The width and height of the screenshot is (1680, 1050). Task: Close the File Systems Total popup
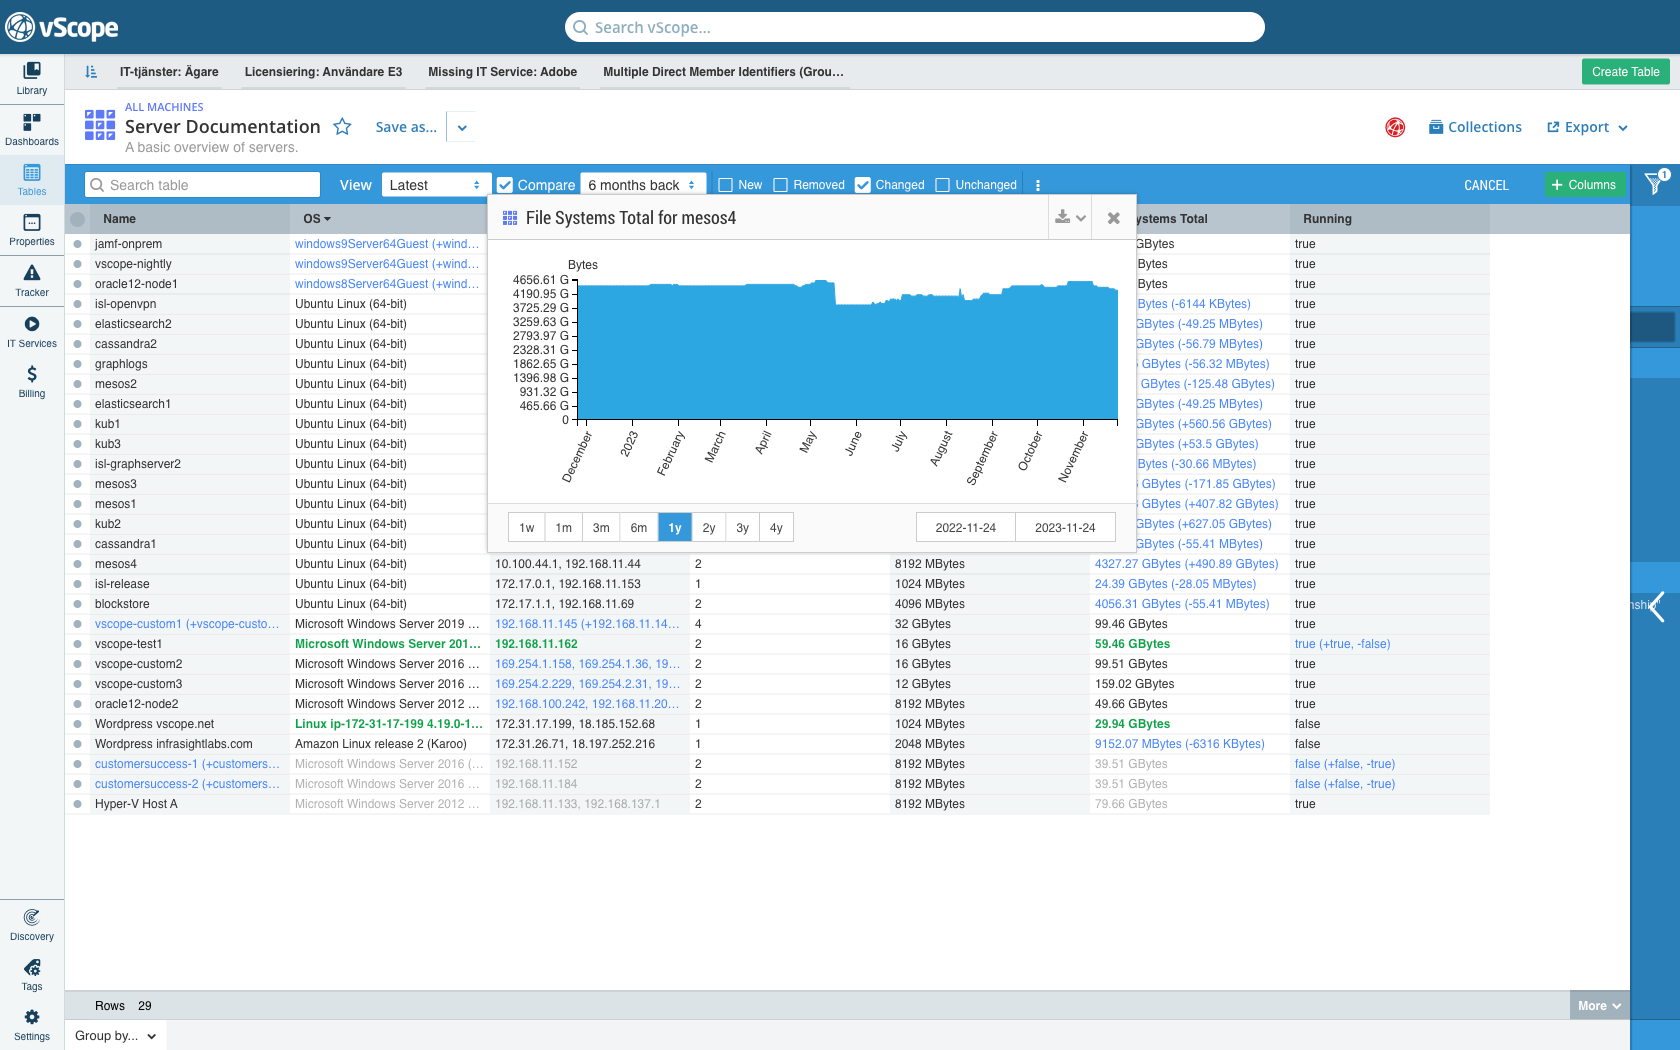tap(1113, 218)
